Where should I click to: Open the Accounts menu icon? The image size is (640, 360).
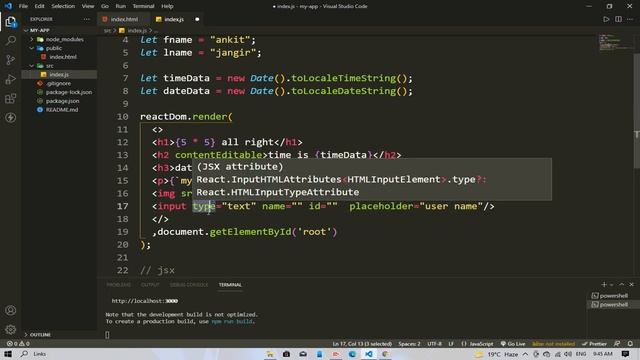click(x=11, y=310)
